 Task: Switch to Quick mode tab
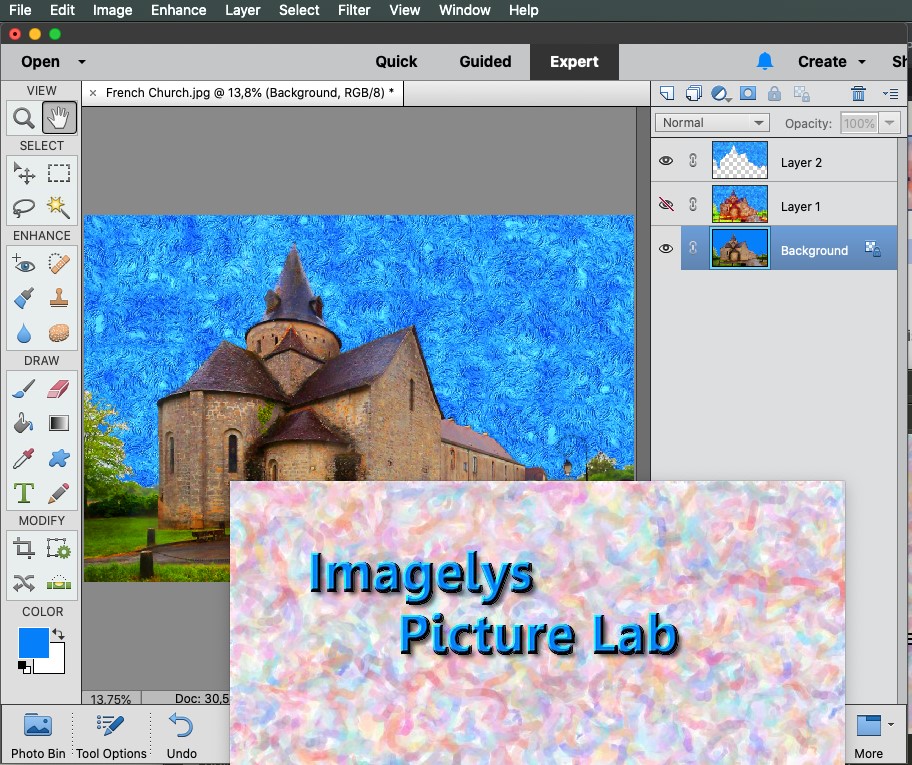point(396,62)
